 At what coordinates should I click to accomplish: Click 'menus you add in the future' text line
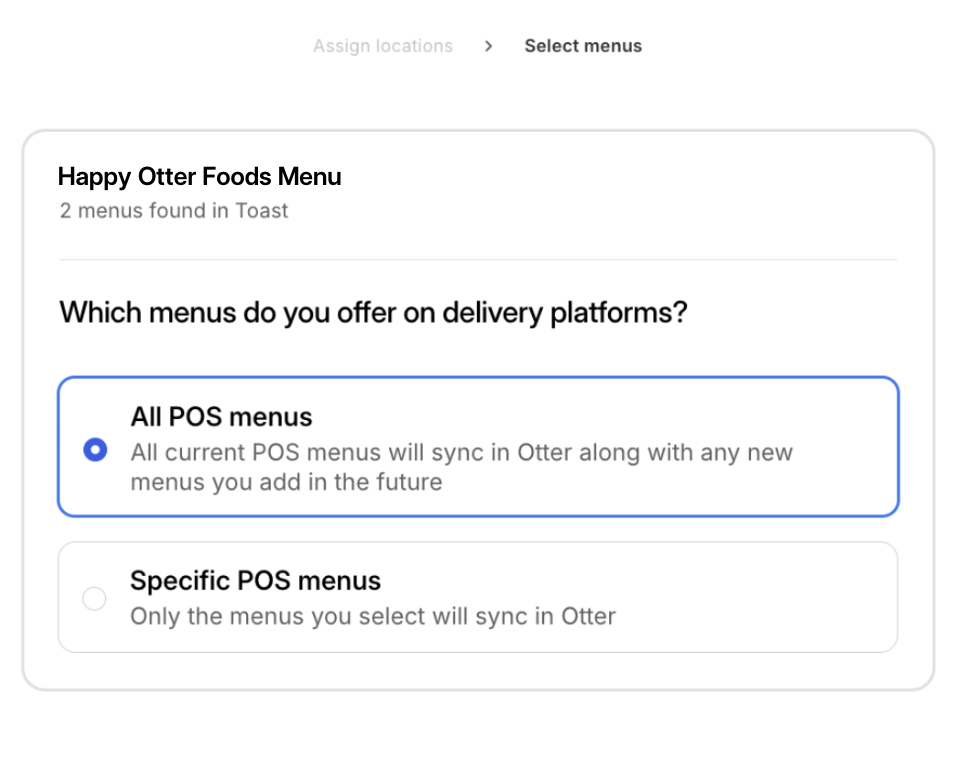(286, 482)
